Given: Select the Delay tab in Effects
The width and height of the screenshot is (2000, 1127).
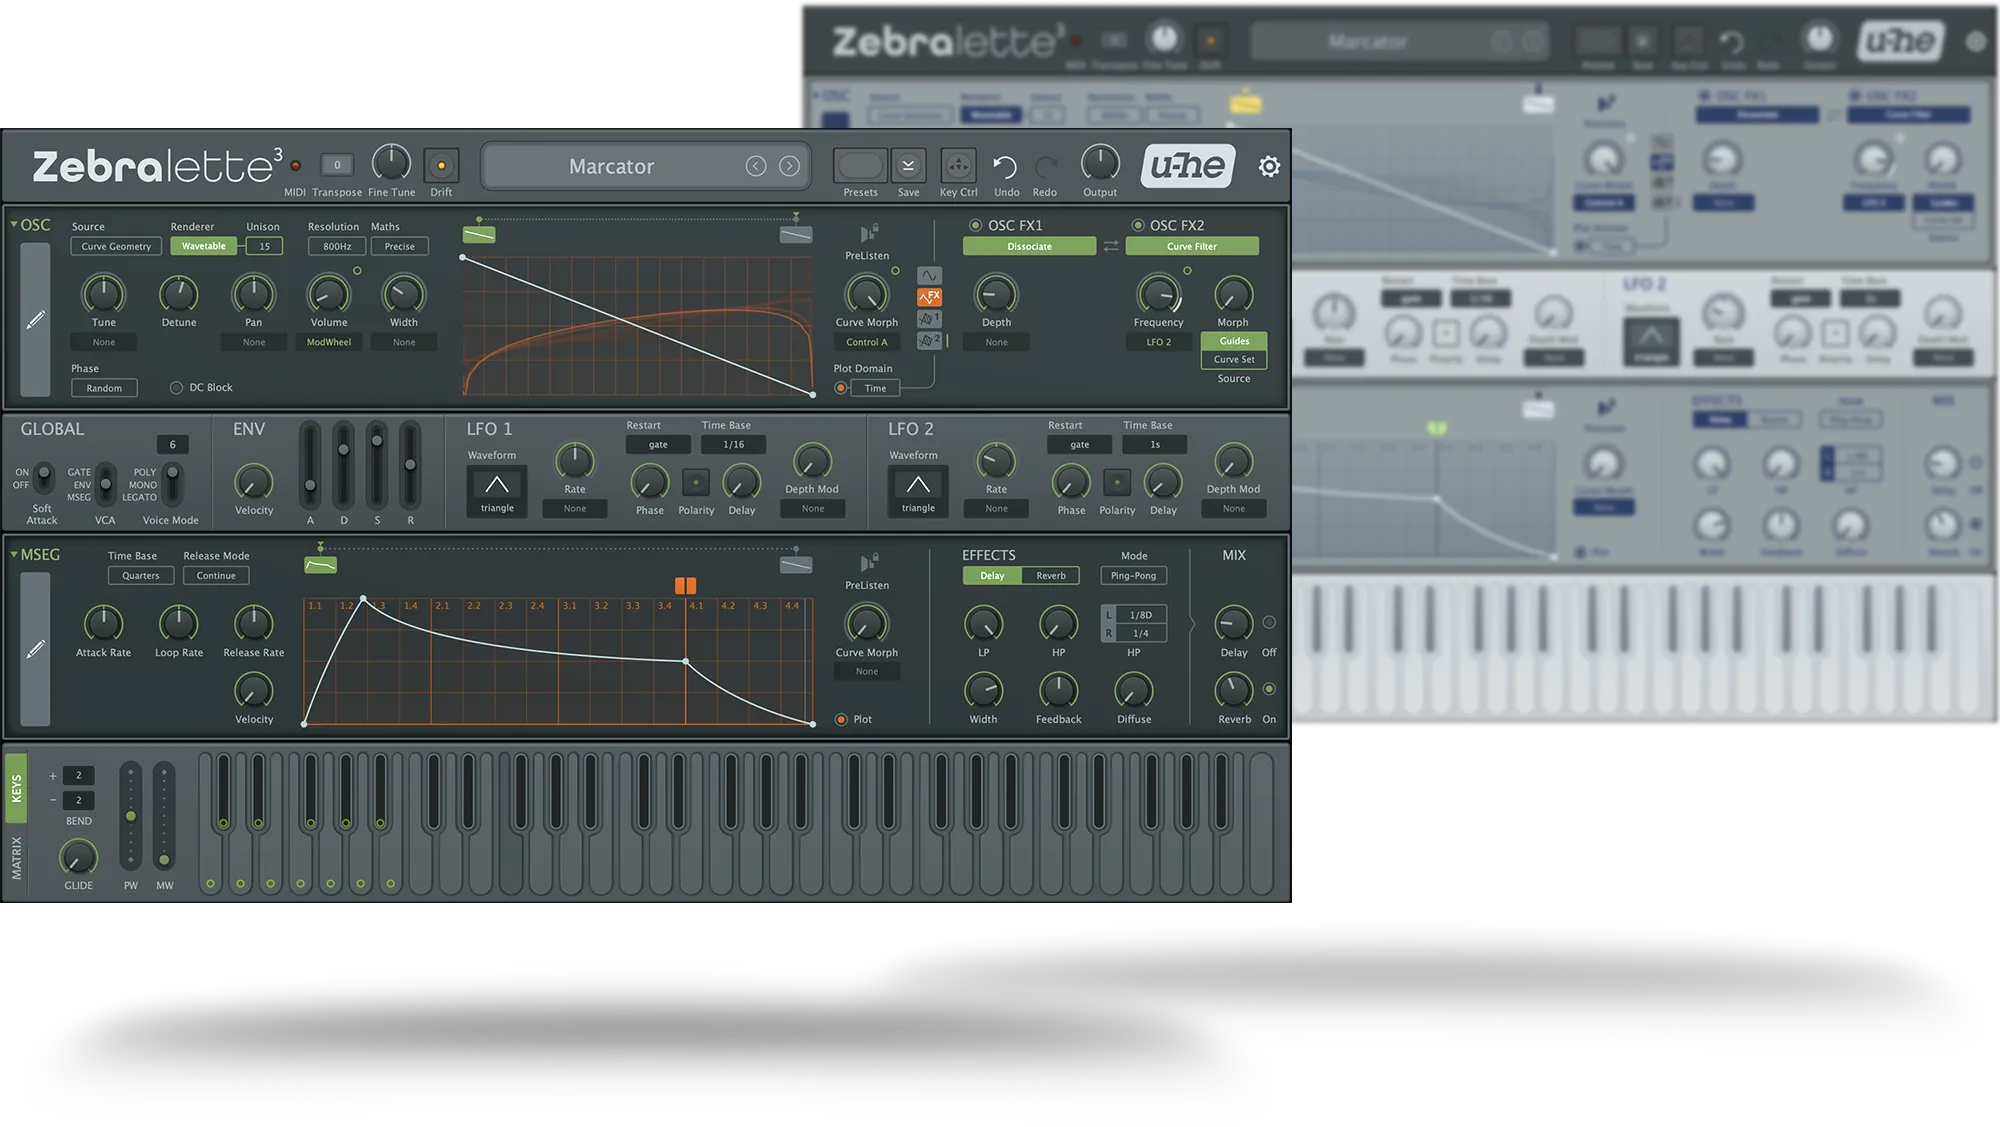Looking at the screenshot, I should 991,575.
